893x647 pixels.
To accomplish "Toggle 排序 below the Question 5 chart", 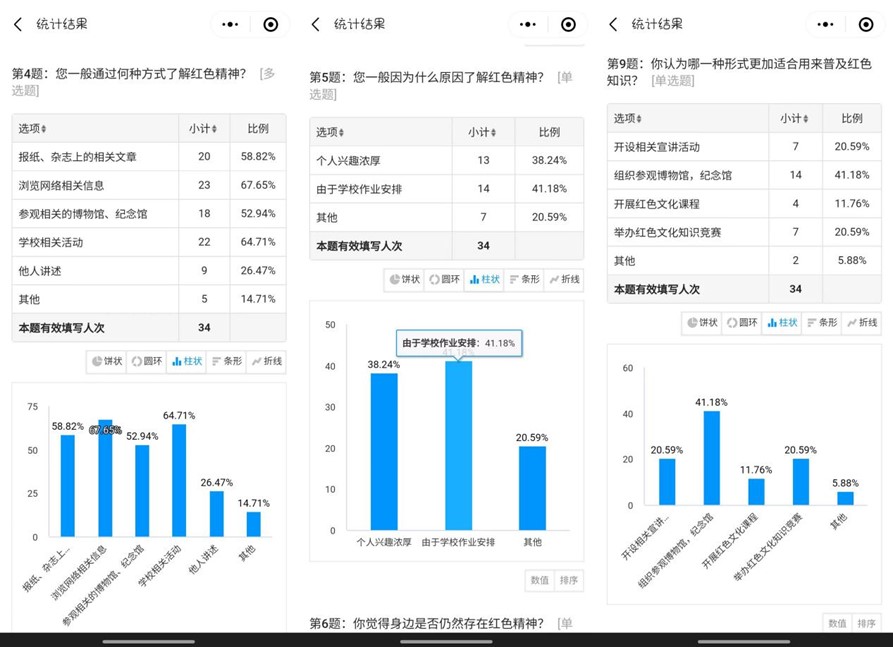I will [568, 580].
